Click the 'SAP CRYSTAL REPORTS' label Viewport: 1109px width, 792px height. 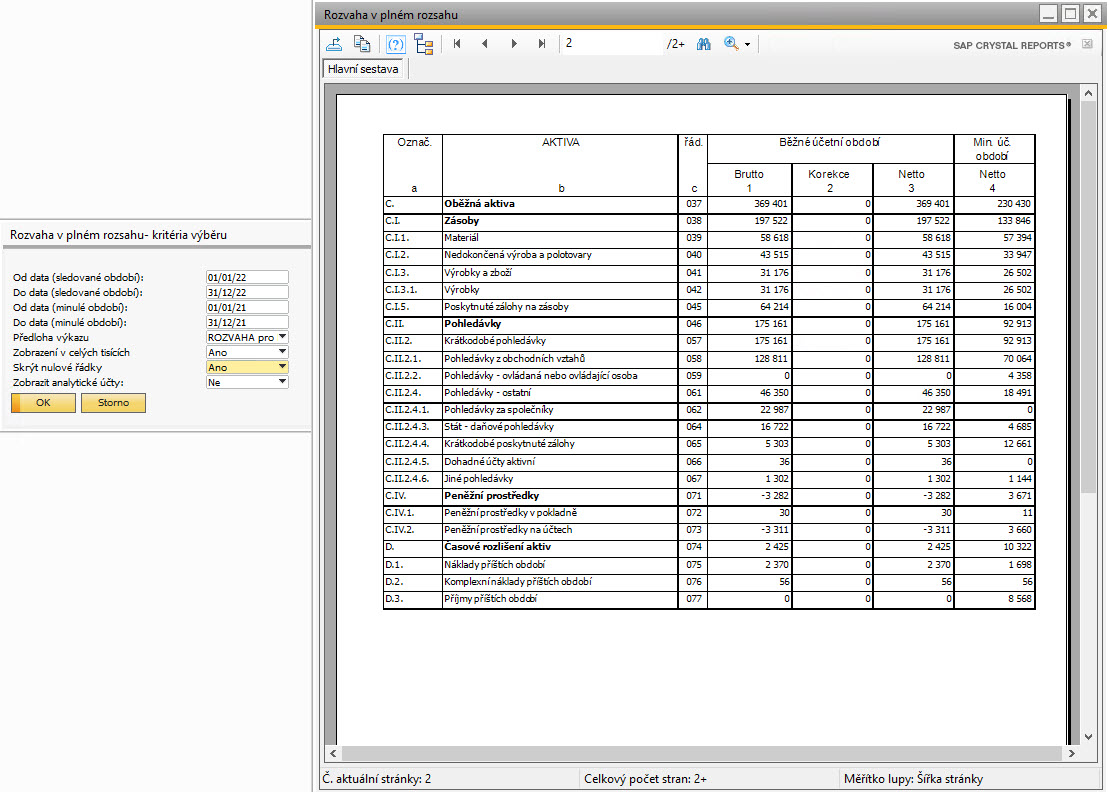click(x=1012, y=45)
